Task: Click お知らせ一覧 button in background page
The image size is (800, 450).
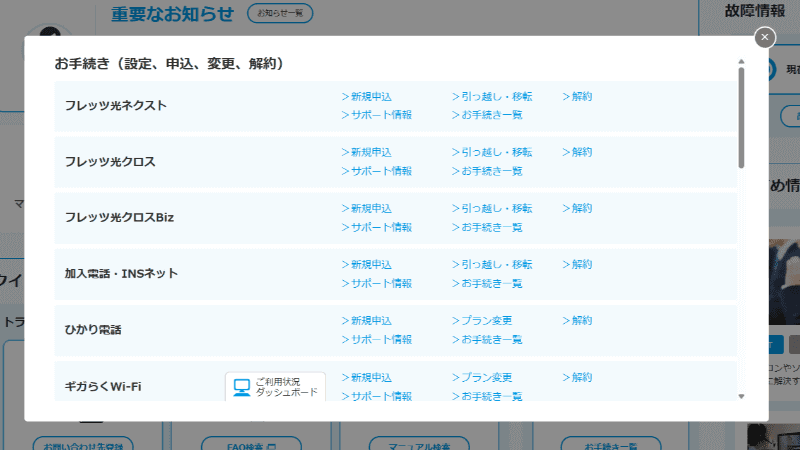Action: 280,13
